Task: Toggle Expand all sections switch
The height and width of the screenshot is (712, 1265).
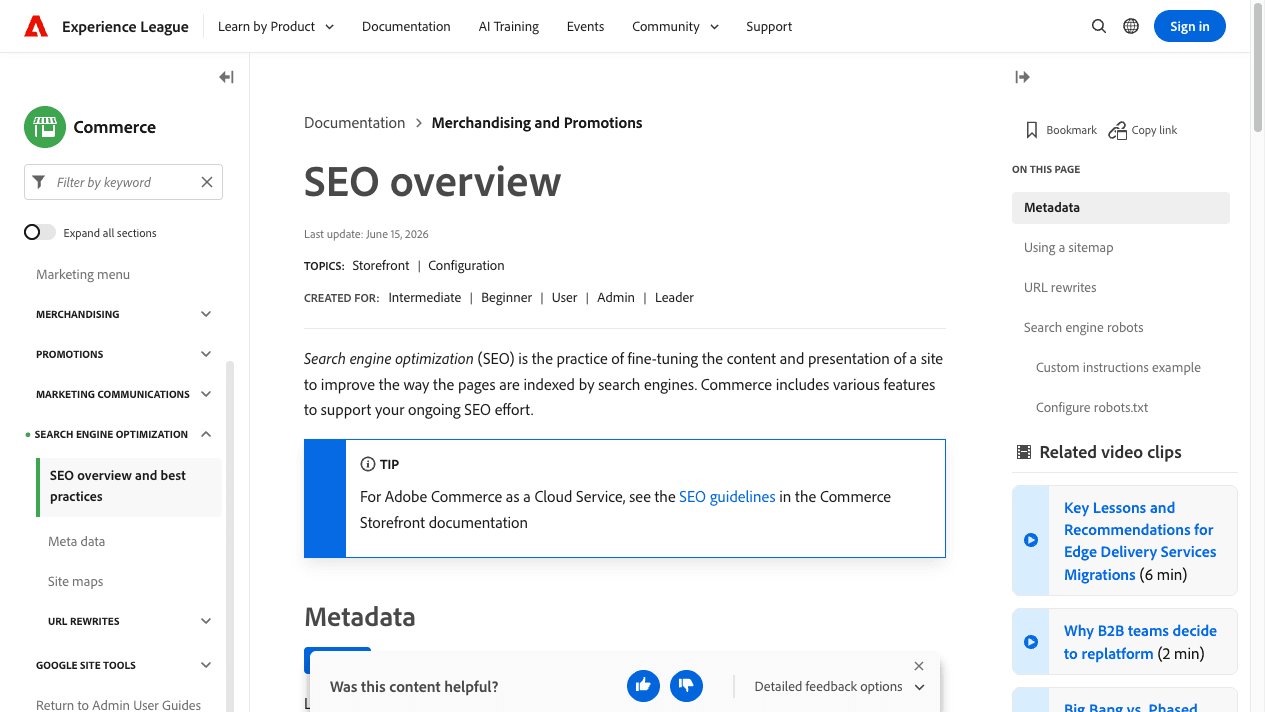Action: click(40, 232)
